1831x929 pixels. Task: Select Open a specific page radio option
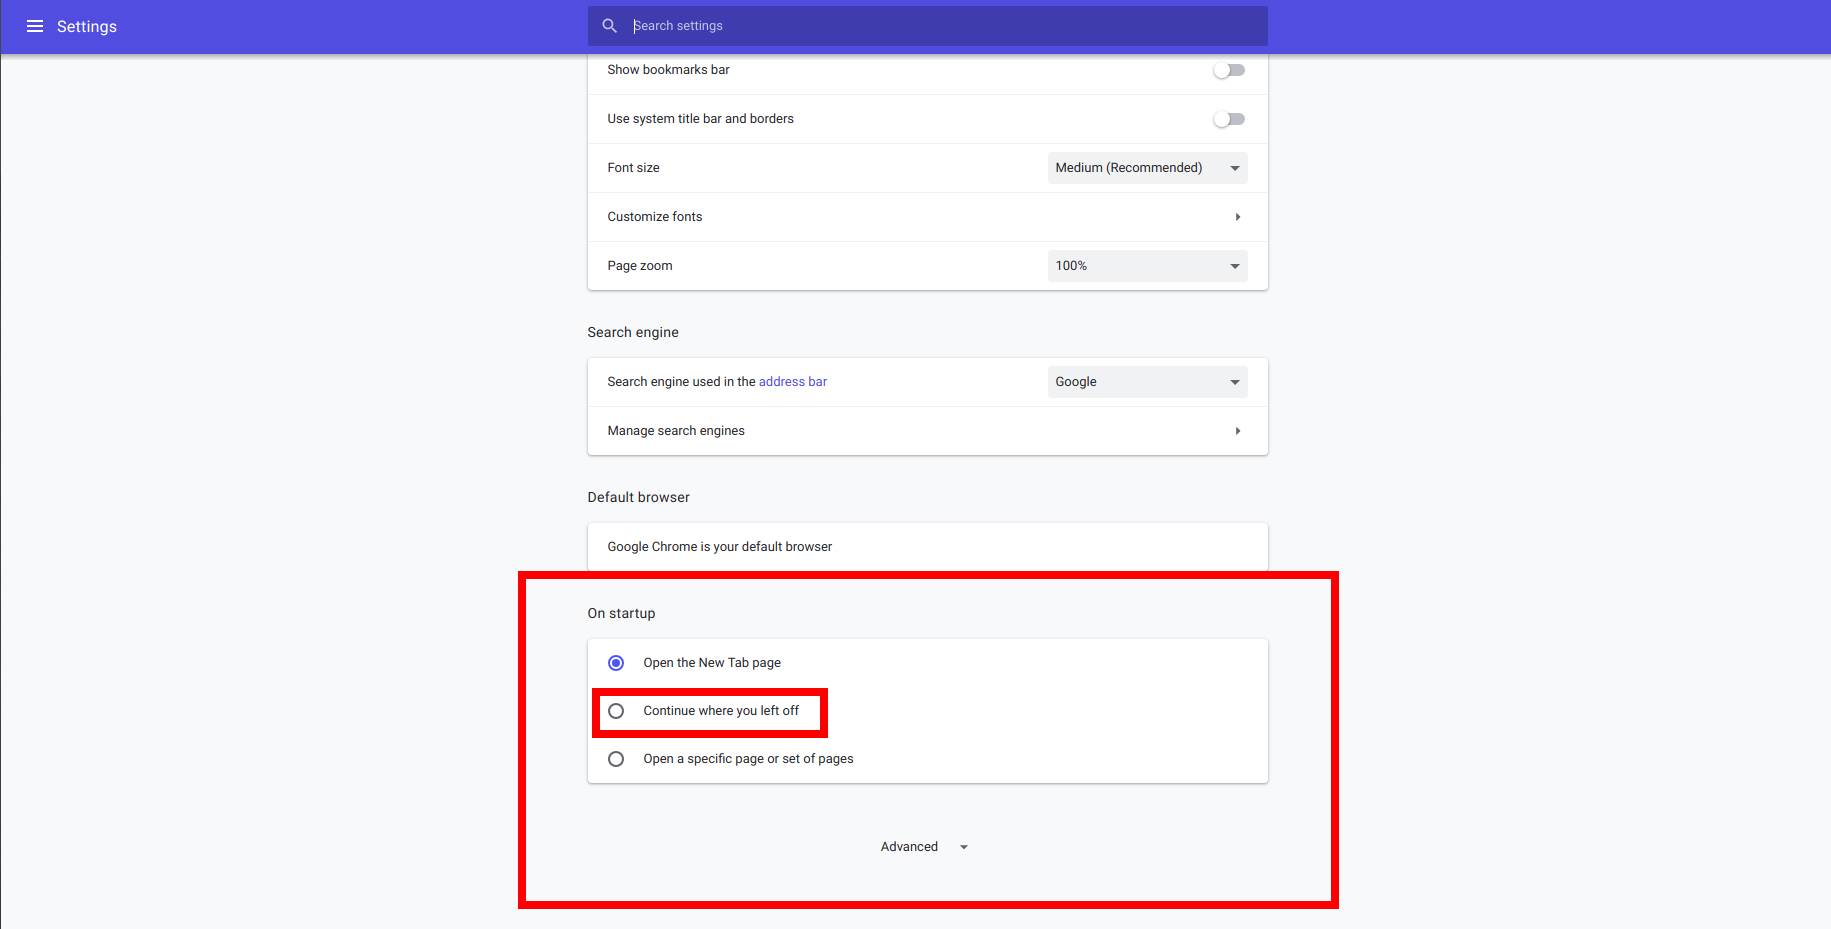(616, 759)
